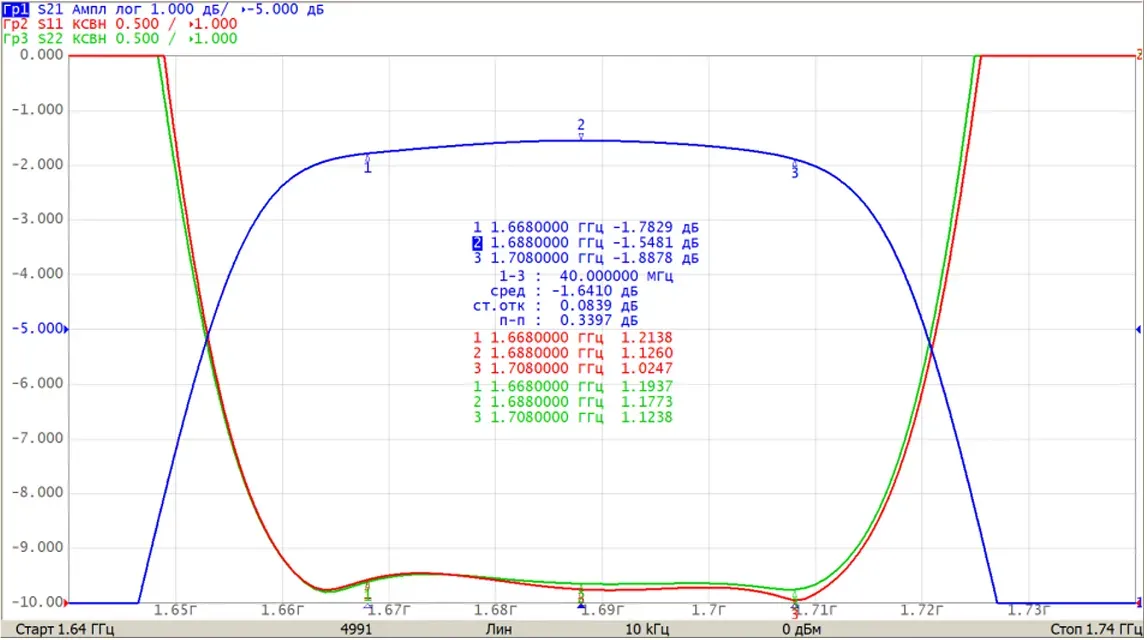
Task: Click the 'ст.отк : 0.0839 дБ' deviation readout
Action: coord(556,306)
